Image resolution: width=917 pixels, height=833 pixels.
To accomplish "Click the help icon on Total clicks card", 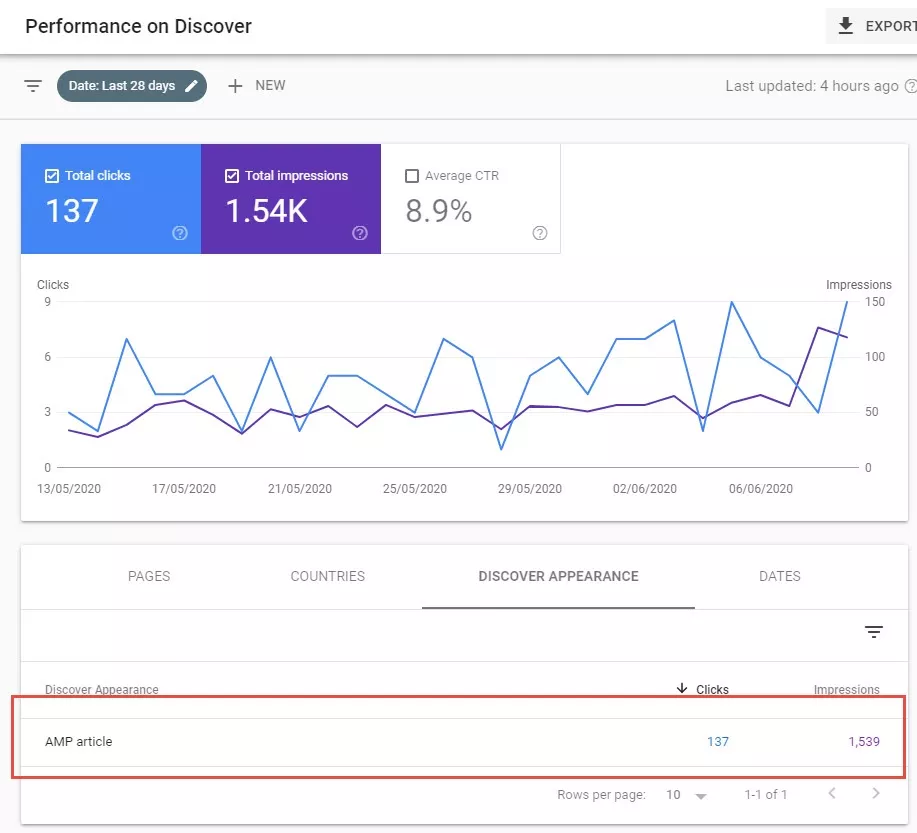I will pos(180,233).
